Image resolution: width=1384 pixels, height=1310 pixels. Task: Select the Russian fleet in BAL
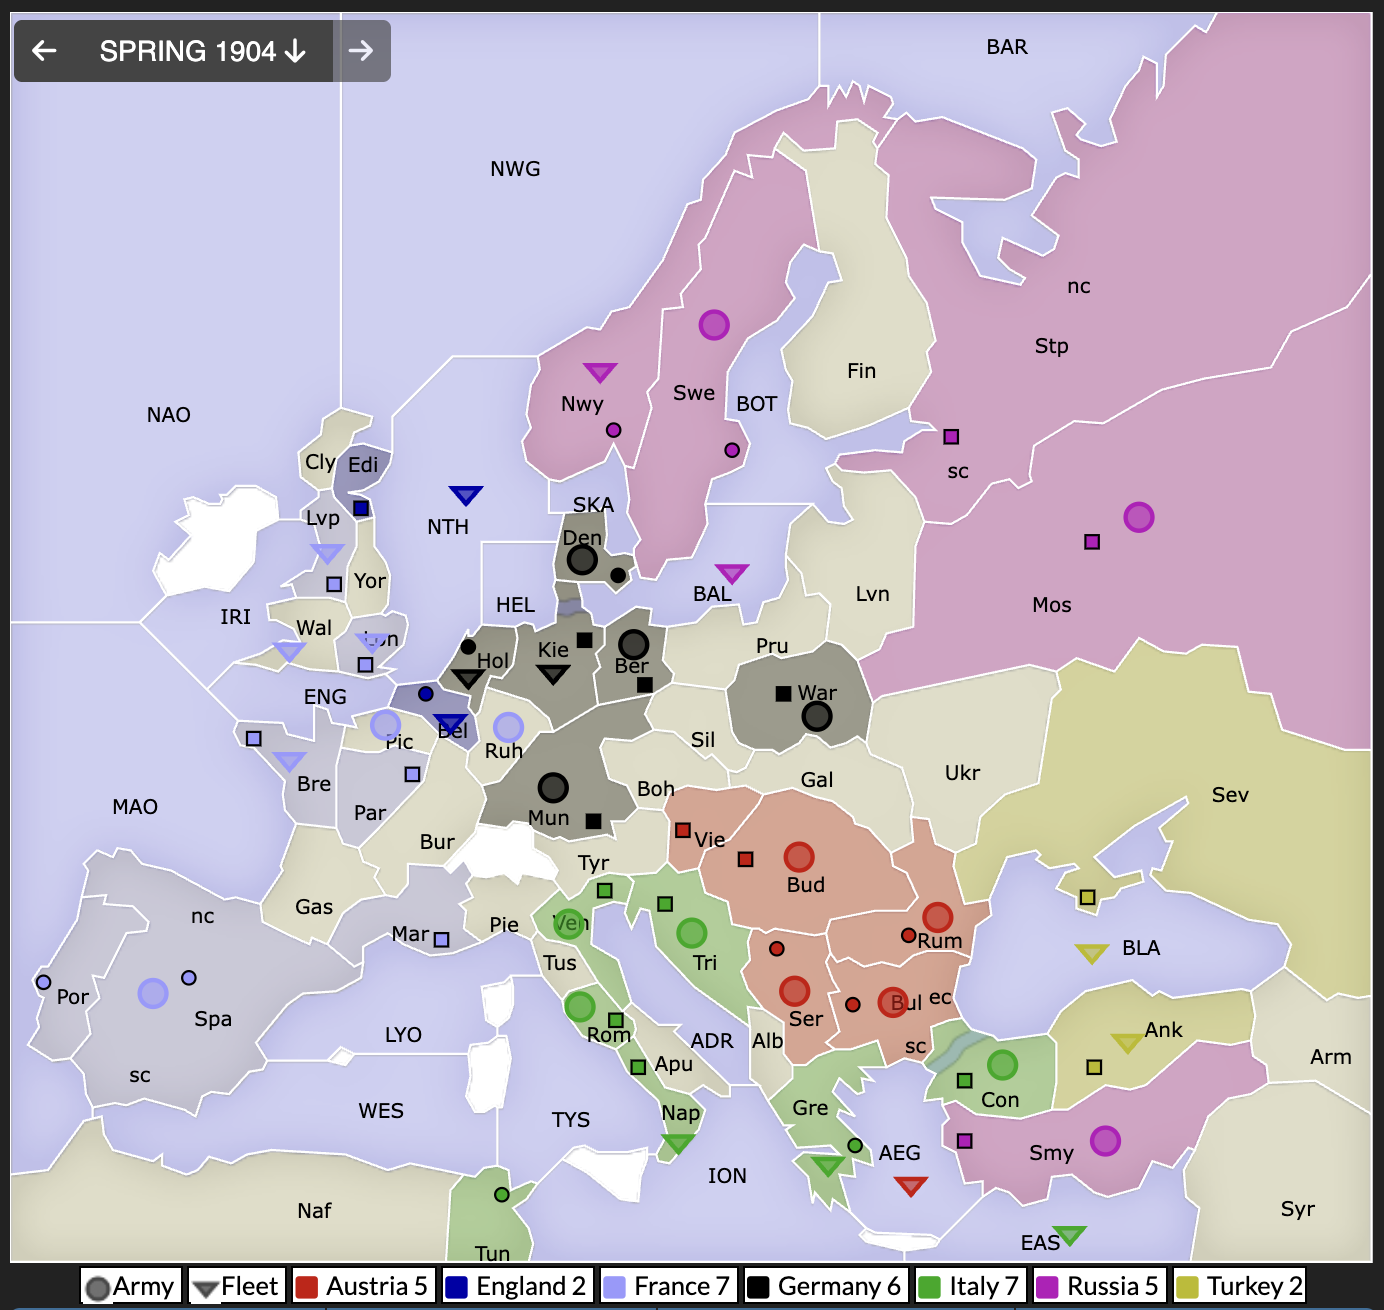[732, 573]
